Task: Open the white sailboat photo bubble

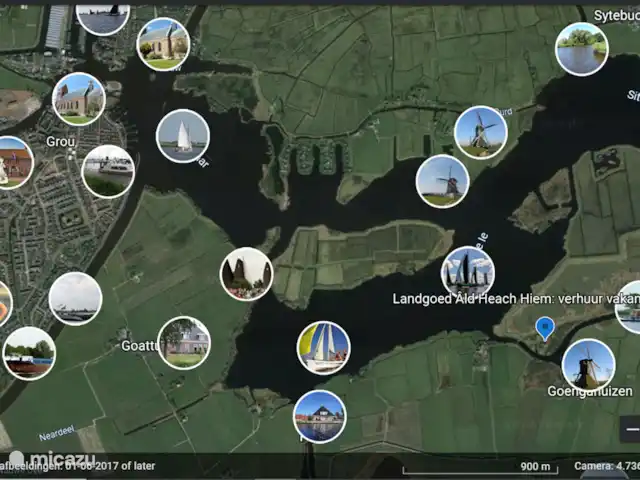Action: pos(183,136)
